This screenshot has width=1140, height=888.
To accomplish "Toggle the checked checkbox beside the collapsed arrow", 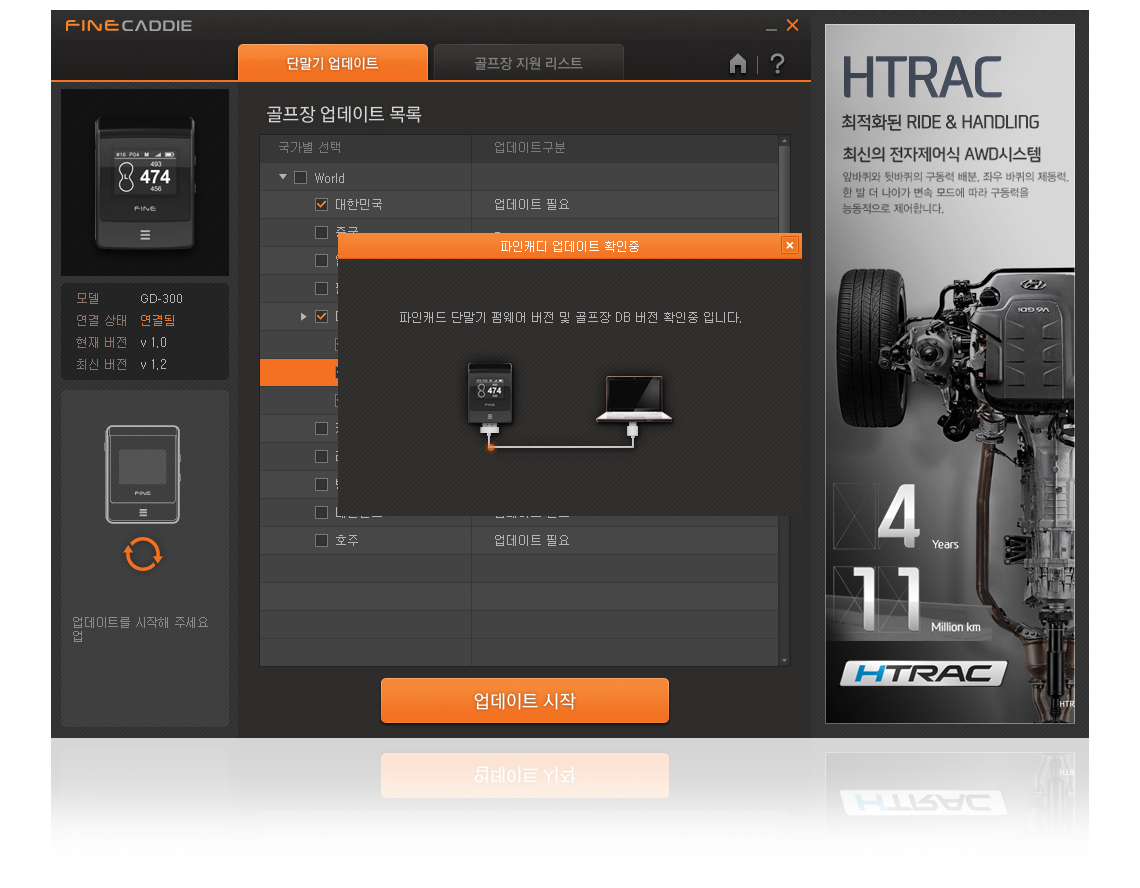I will [x=321, y=316].
